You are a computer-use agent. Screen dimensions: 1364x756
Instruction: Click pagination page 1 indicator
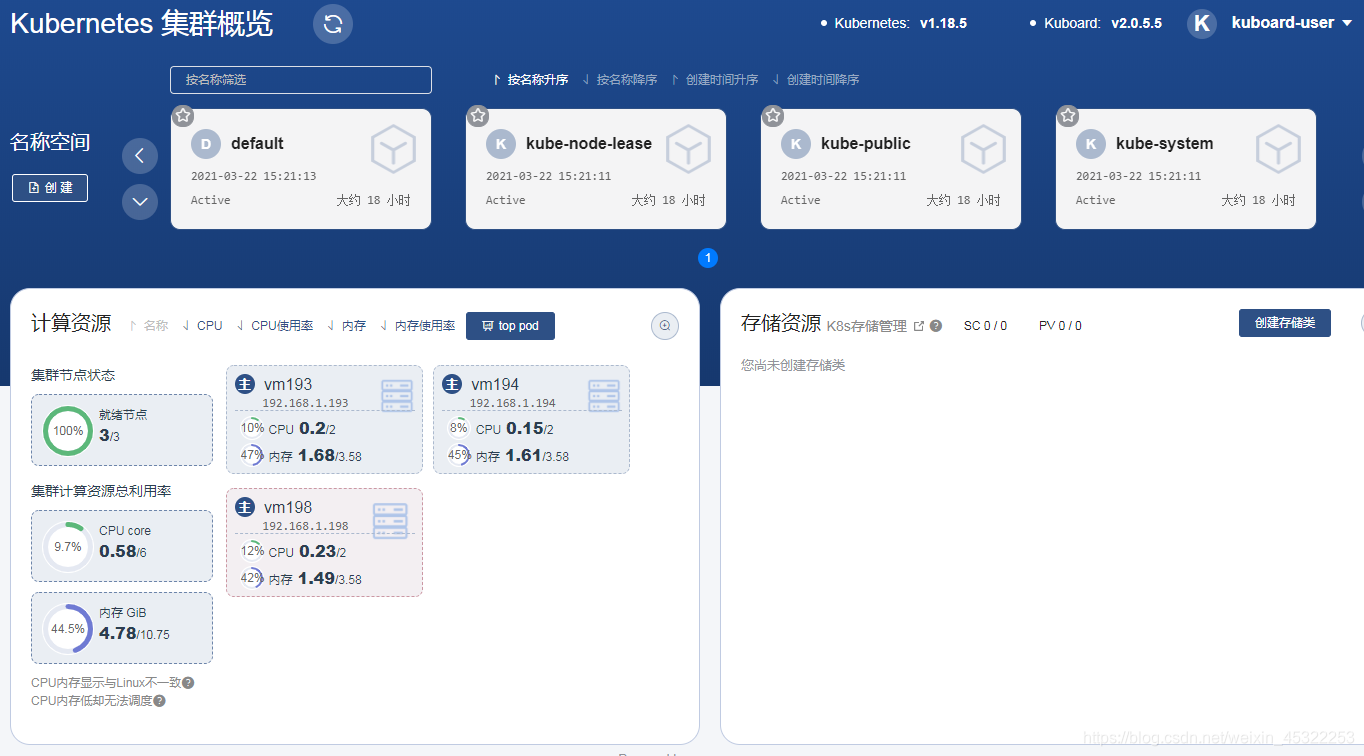[708, 258]
